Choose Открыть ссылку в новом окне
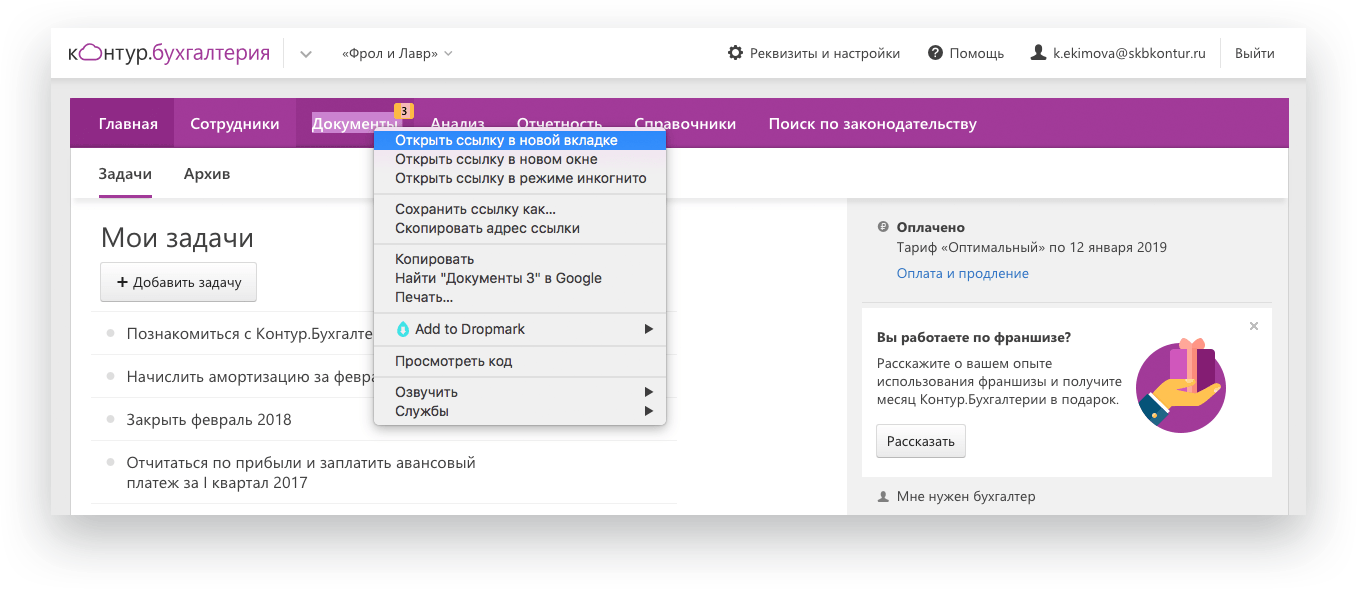 [x=520, y=159]
